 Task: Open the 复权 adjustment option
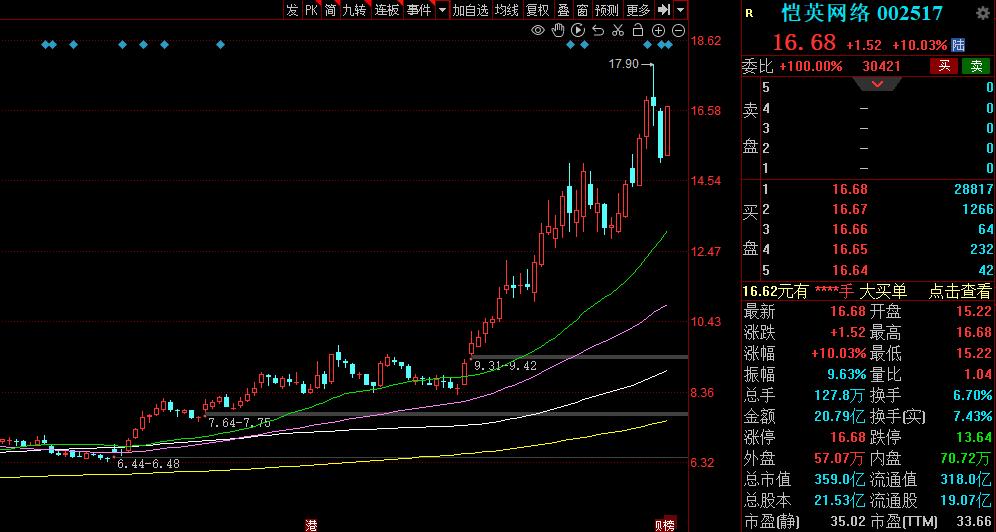tap(537, 10)
